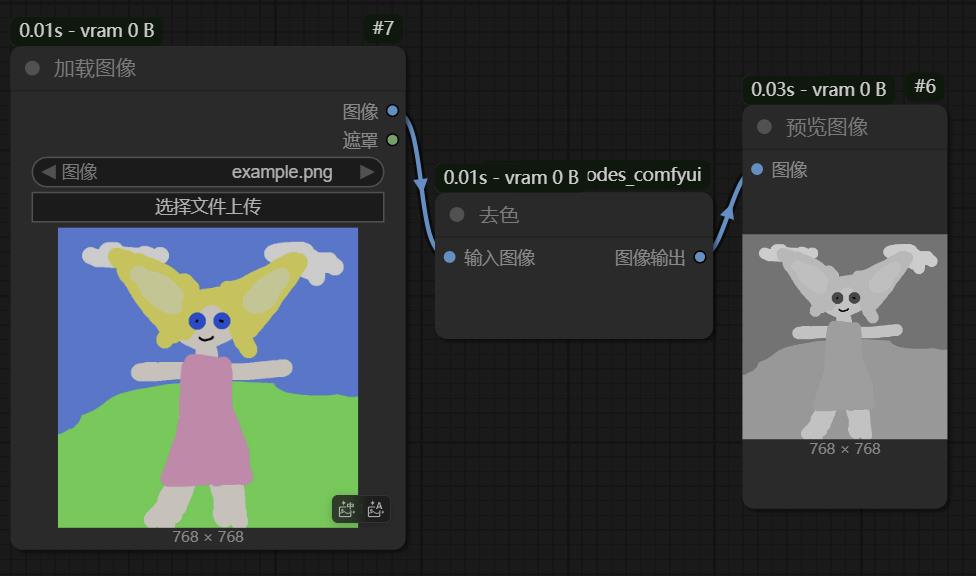Click the 输入图像 input port
Viewport: 976px width, 576px height.
449,257
